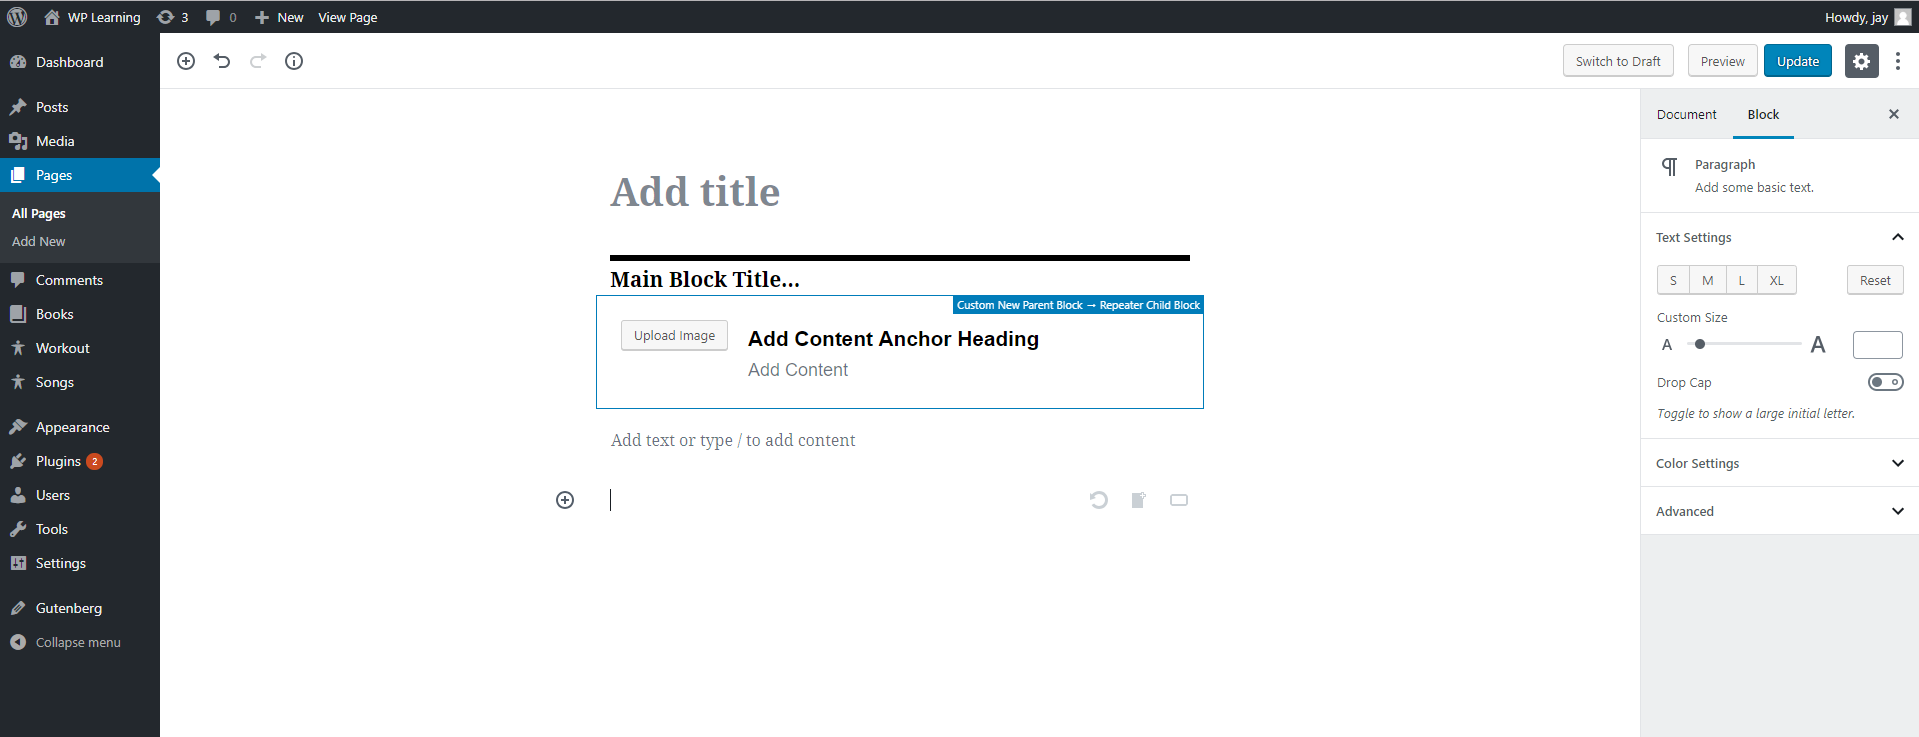Insert the second suggested block icon at right
This screenshot has width=1919, height=737.
(x=1139, y=500)
